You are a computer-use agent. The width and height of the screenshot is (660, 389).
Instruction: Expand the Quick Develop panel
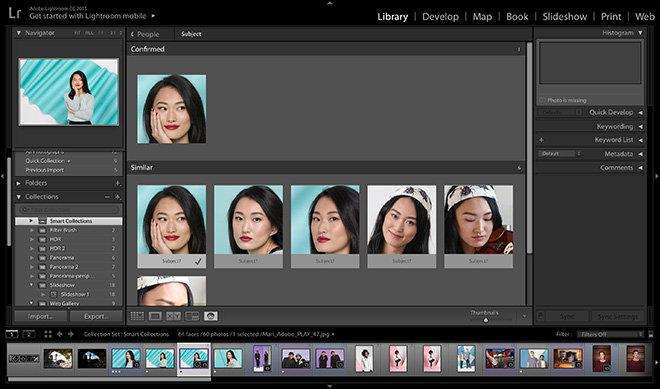pyautogui.click(x=640, y=112)
